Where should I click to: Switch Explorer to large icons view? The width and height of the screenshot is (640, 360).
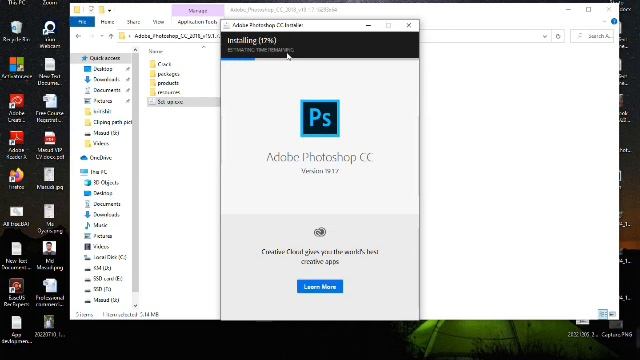(x=612, y=314)
